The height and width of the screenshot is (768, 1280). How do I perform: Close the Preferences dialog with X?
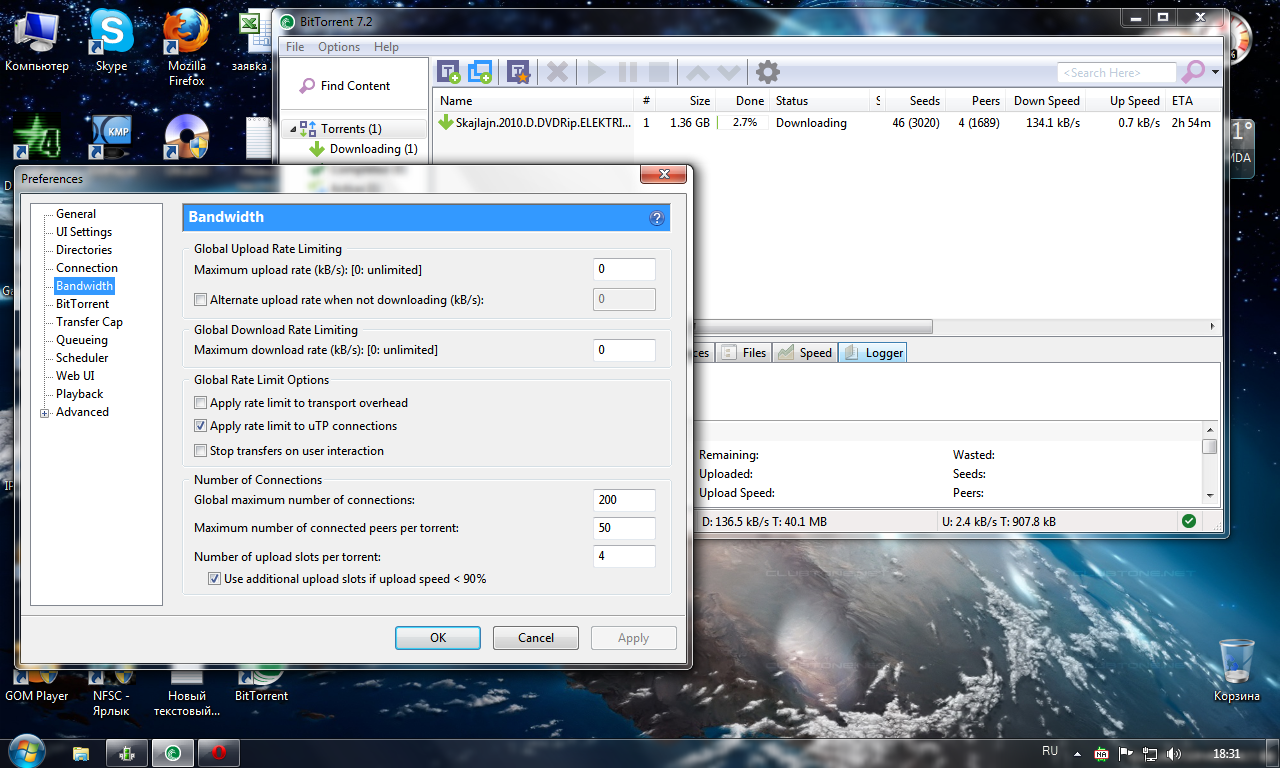click(x=663, y=175)
